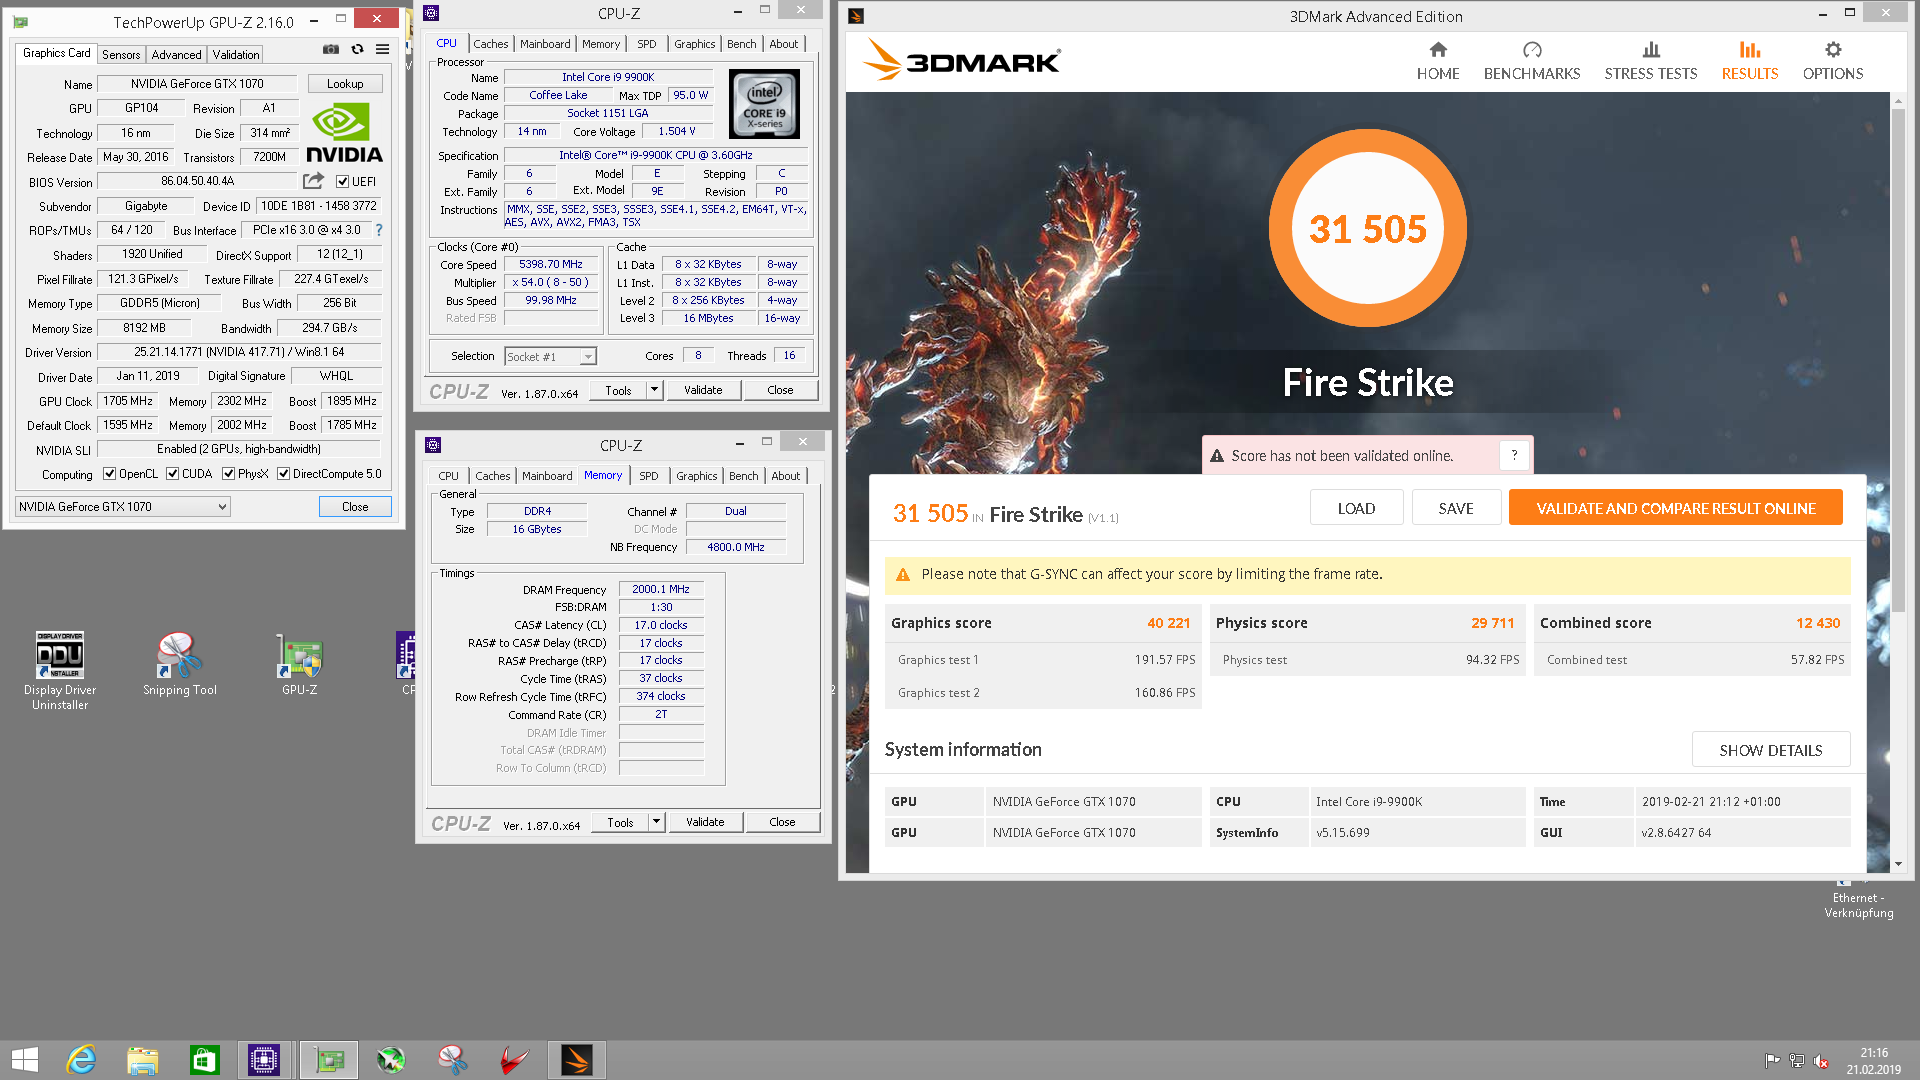Click the 3DMark scrollbar down arrow
The image size is (1920, 1080).
tap(1898, 864)
